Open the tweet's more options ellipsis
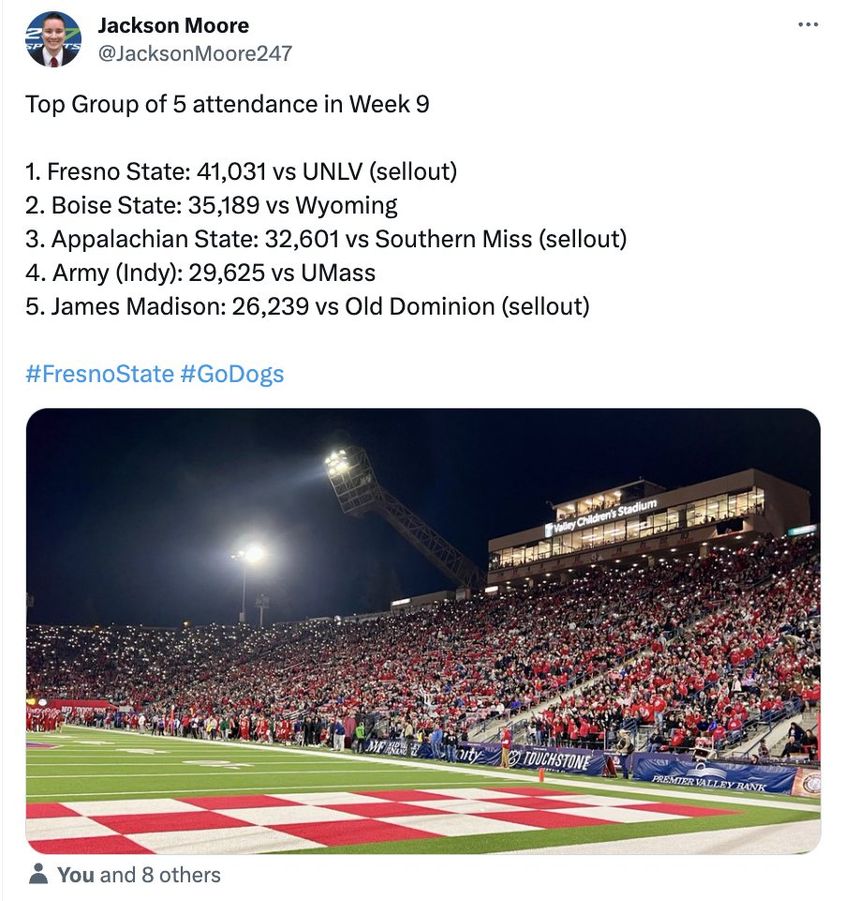 coord(808,25)
